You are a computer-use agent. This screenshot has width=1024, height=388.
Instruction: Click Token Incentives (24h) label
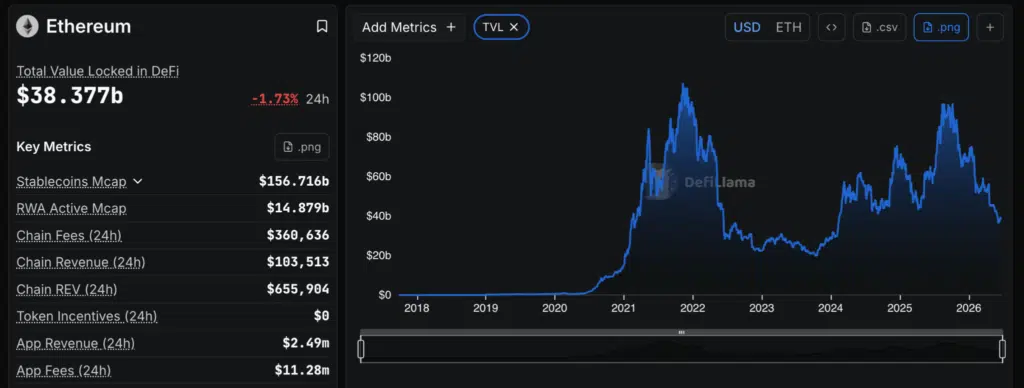(x=86, y=316)
